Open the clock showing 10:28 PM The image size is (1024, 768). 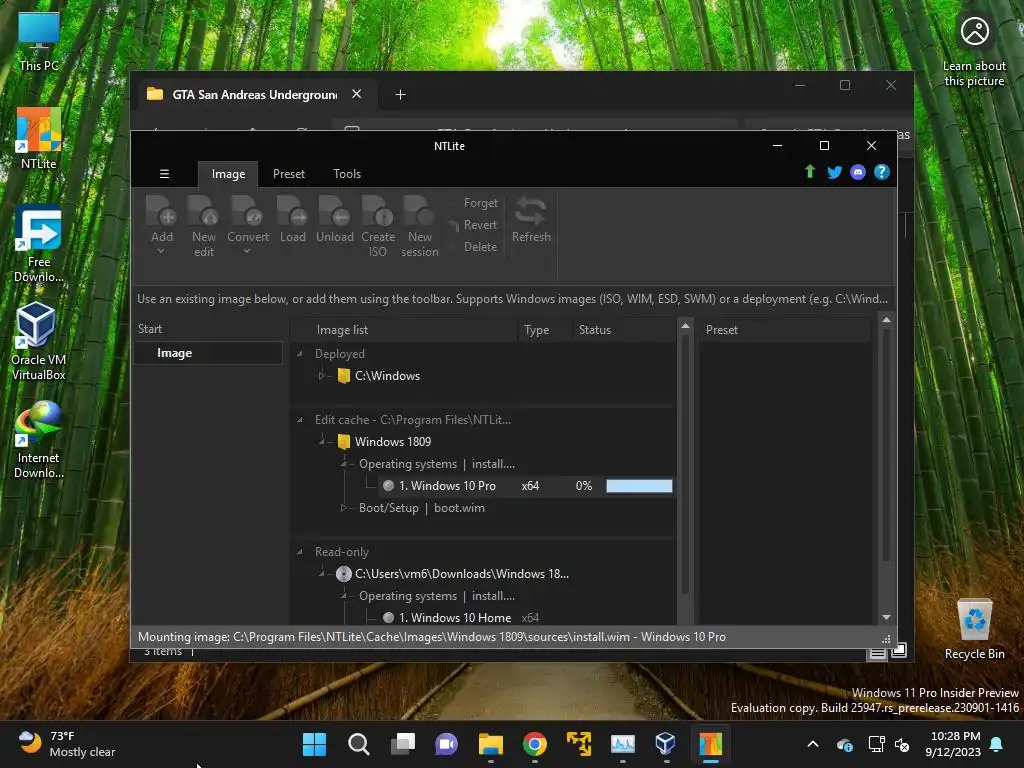(x=952, y=744)
